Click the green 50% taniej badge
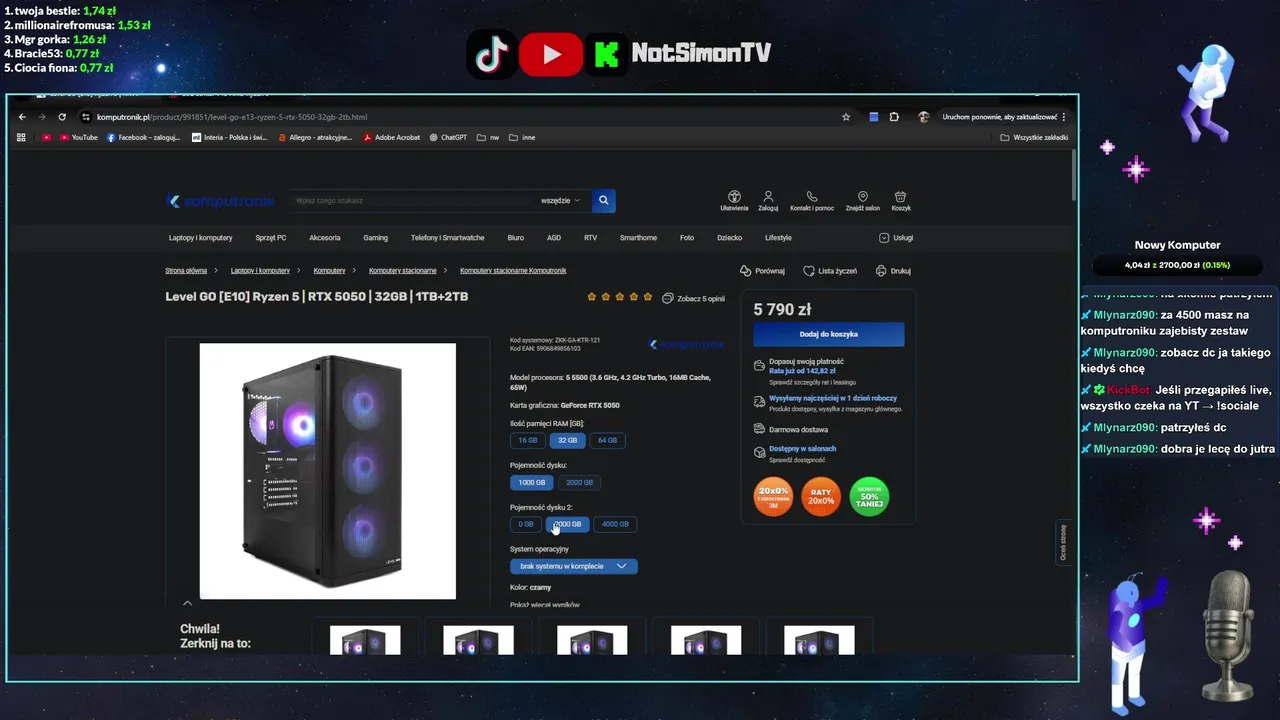The height and width of the screenshot is (720, 1280). click(x=869, y=496)
